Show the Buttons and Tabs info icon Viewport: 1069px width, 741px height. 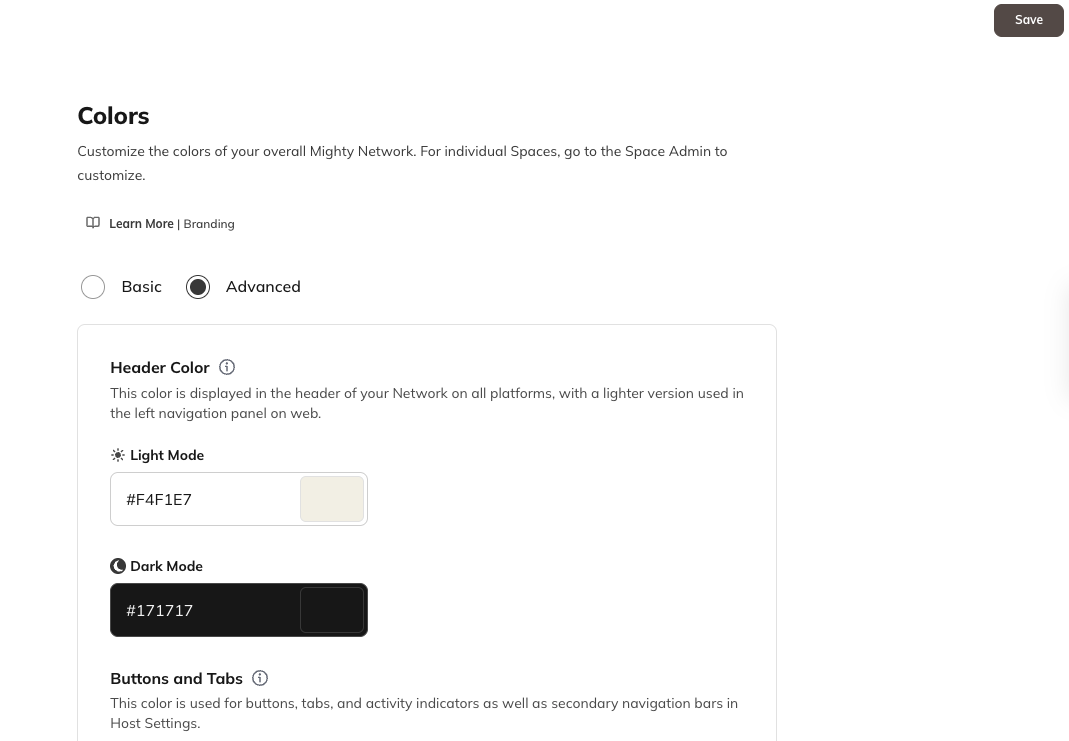point(260,678)
